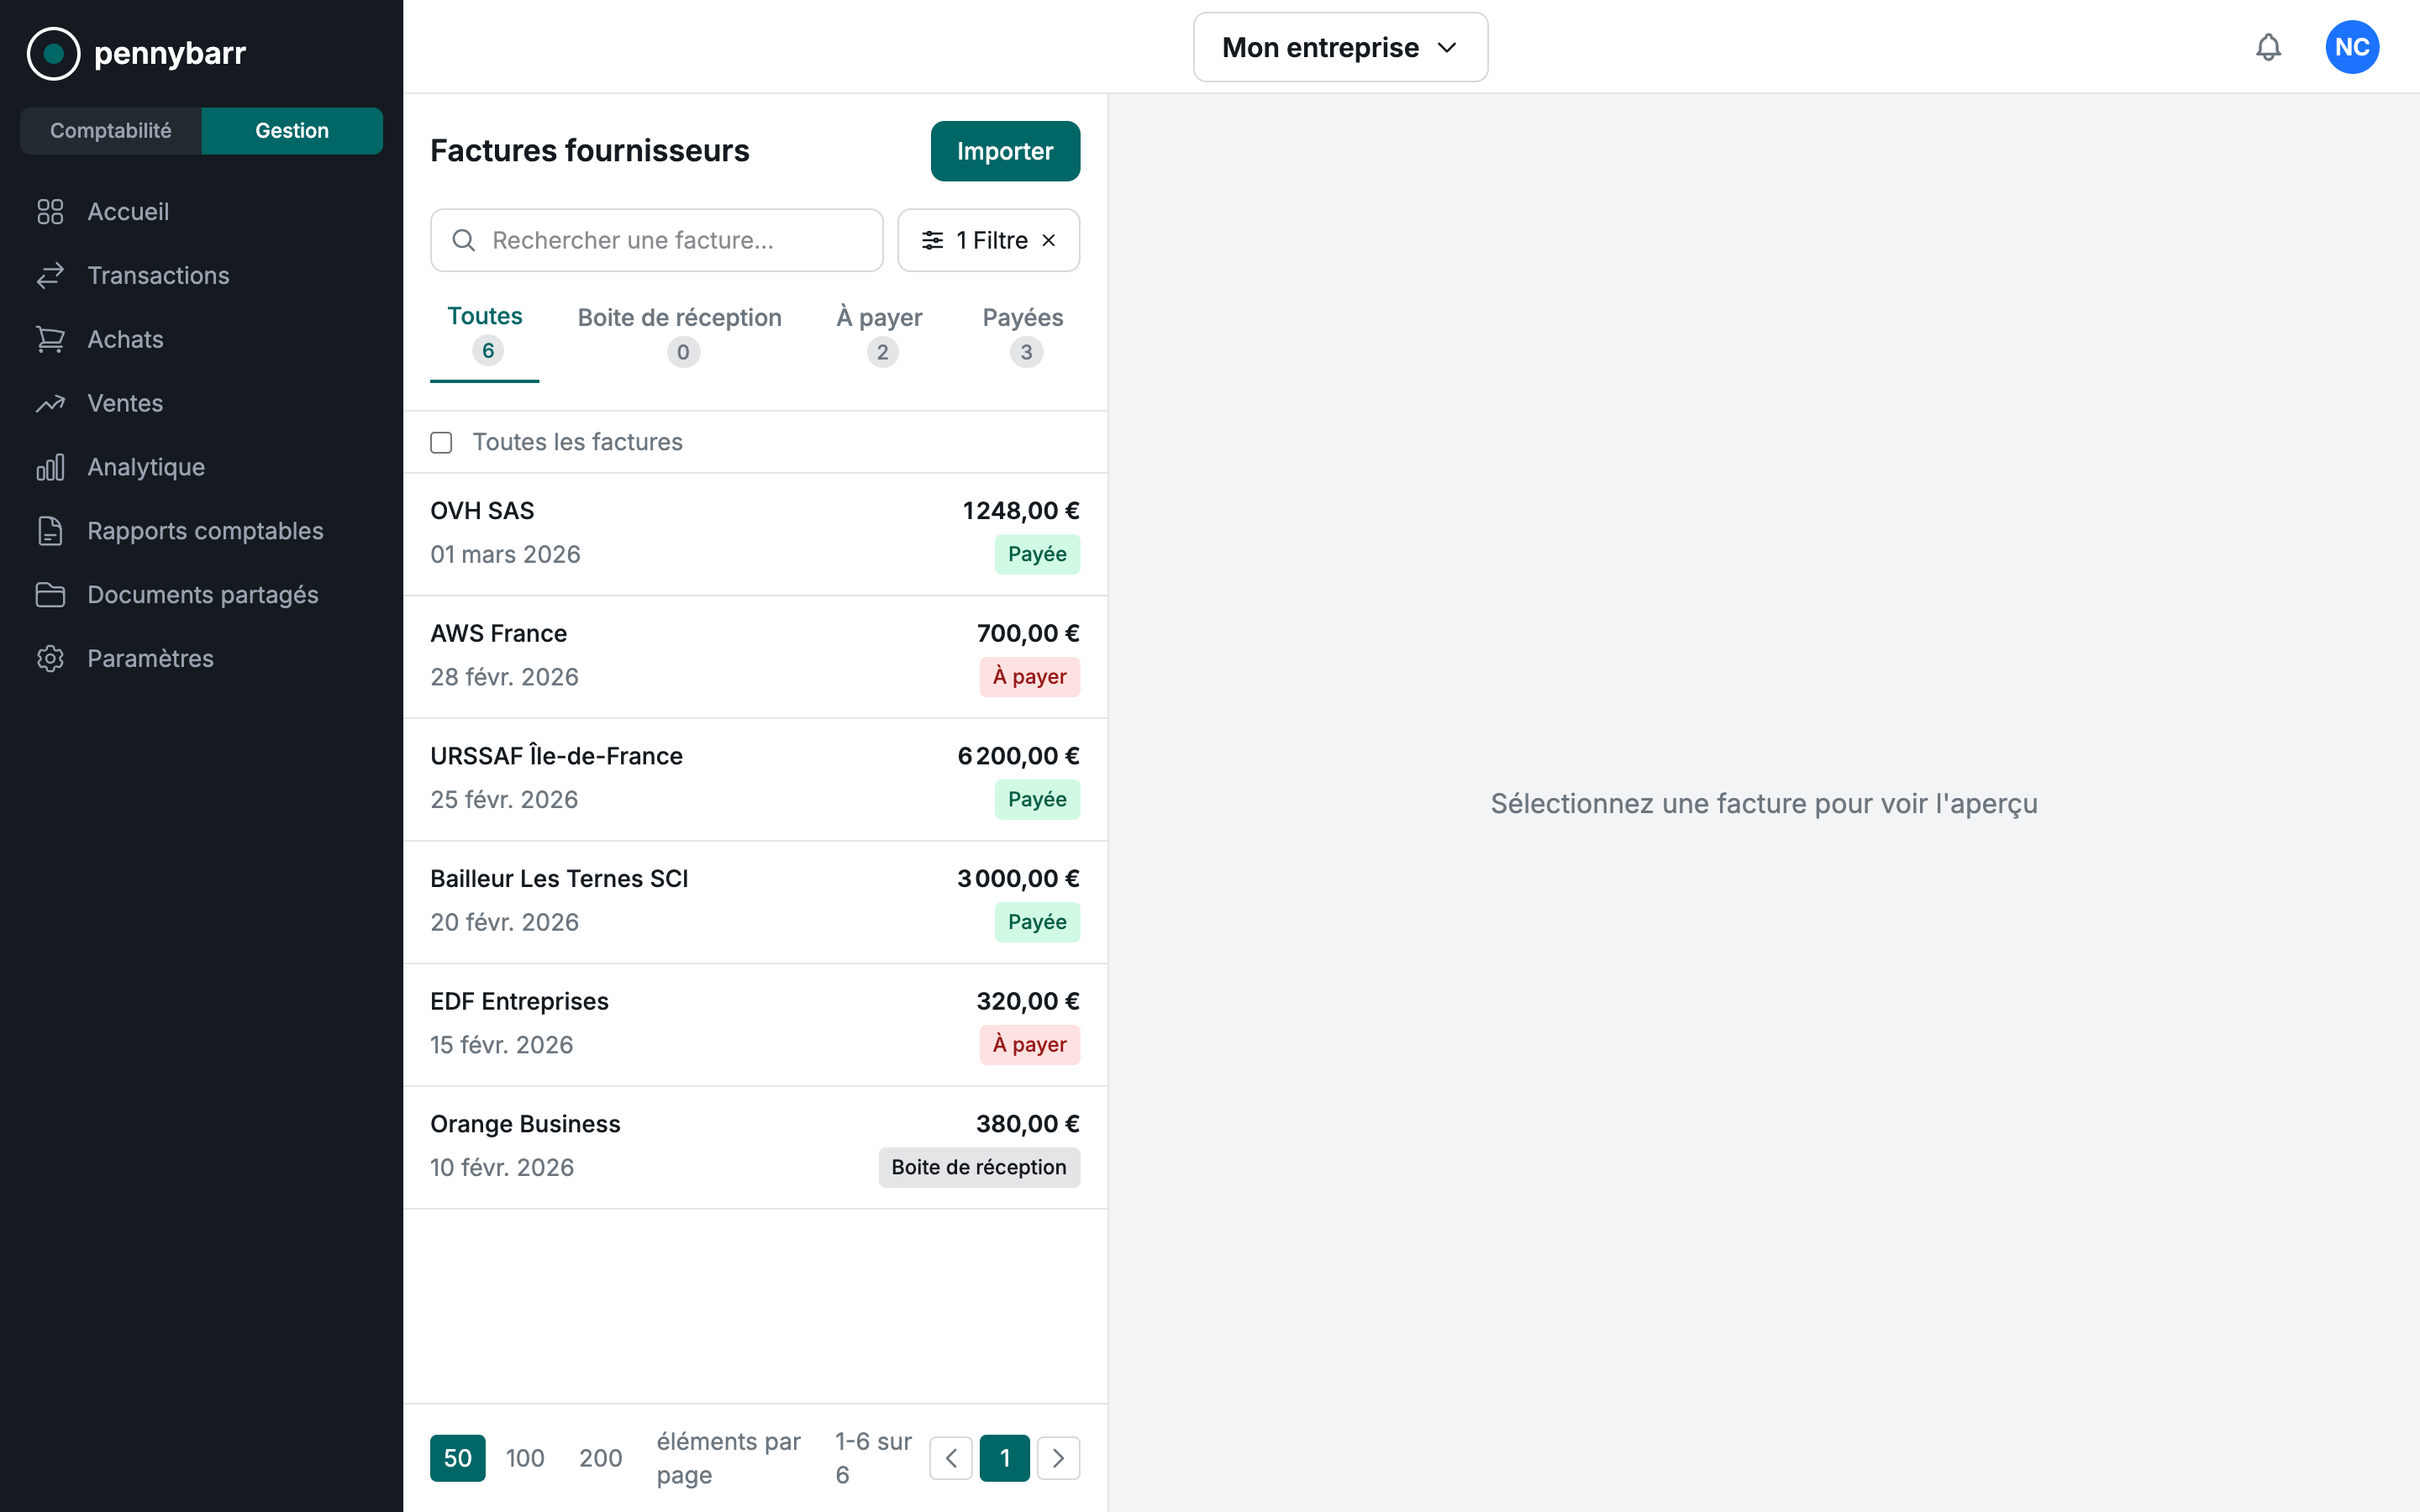Image resolution: width=2420 pixels, height=1512 pixels.
Task: Open Analytique bar chart icon
Action: 50,467
